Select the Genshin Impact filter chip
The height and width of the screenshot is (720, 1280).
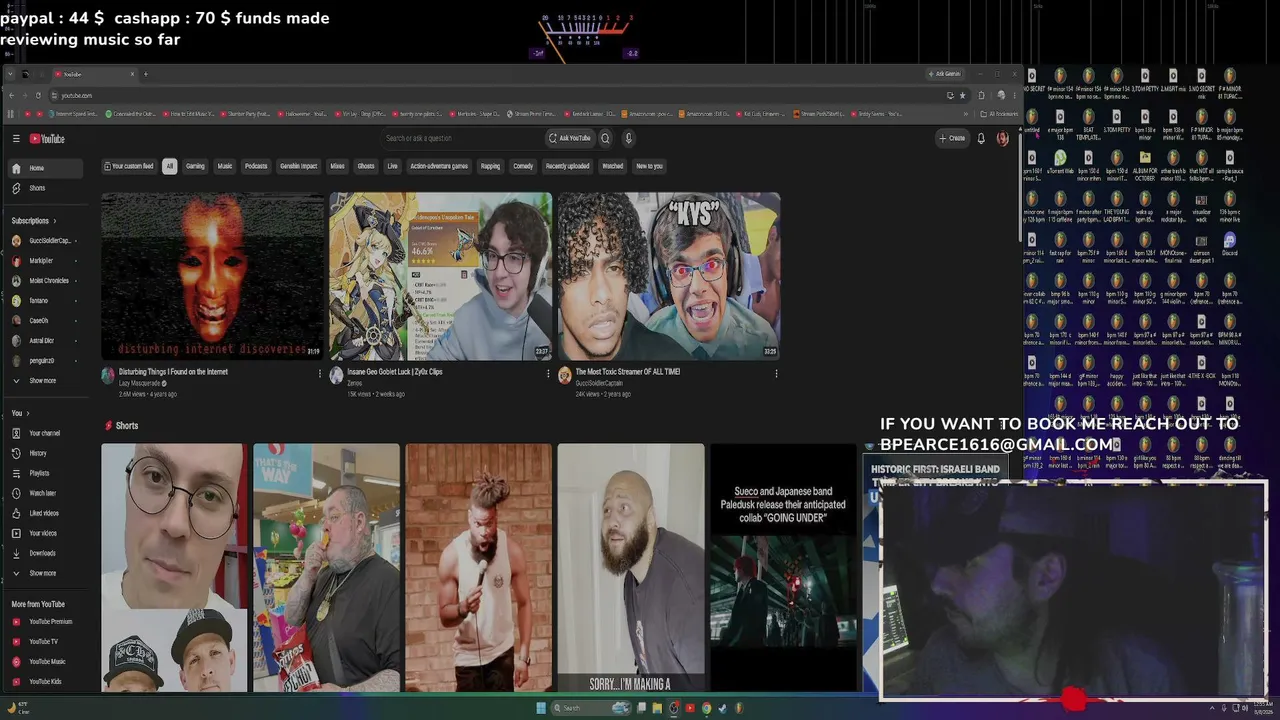(298, 166)
